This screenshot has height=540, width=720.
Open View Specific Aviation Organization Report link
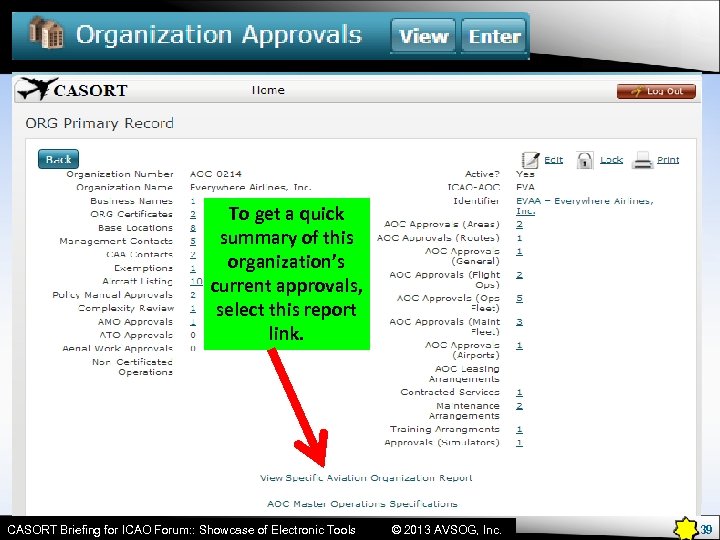366,478
